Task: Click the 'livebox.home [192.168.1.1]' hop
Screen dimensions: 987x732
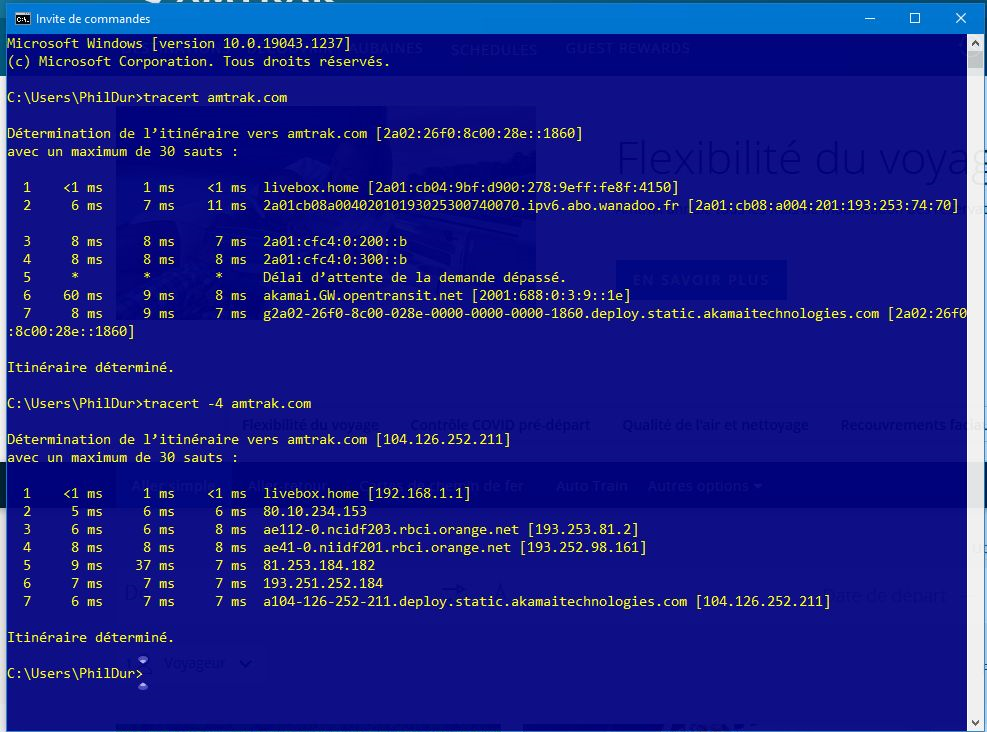Action: (x=367, y=493)
